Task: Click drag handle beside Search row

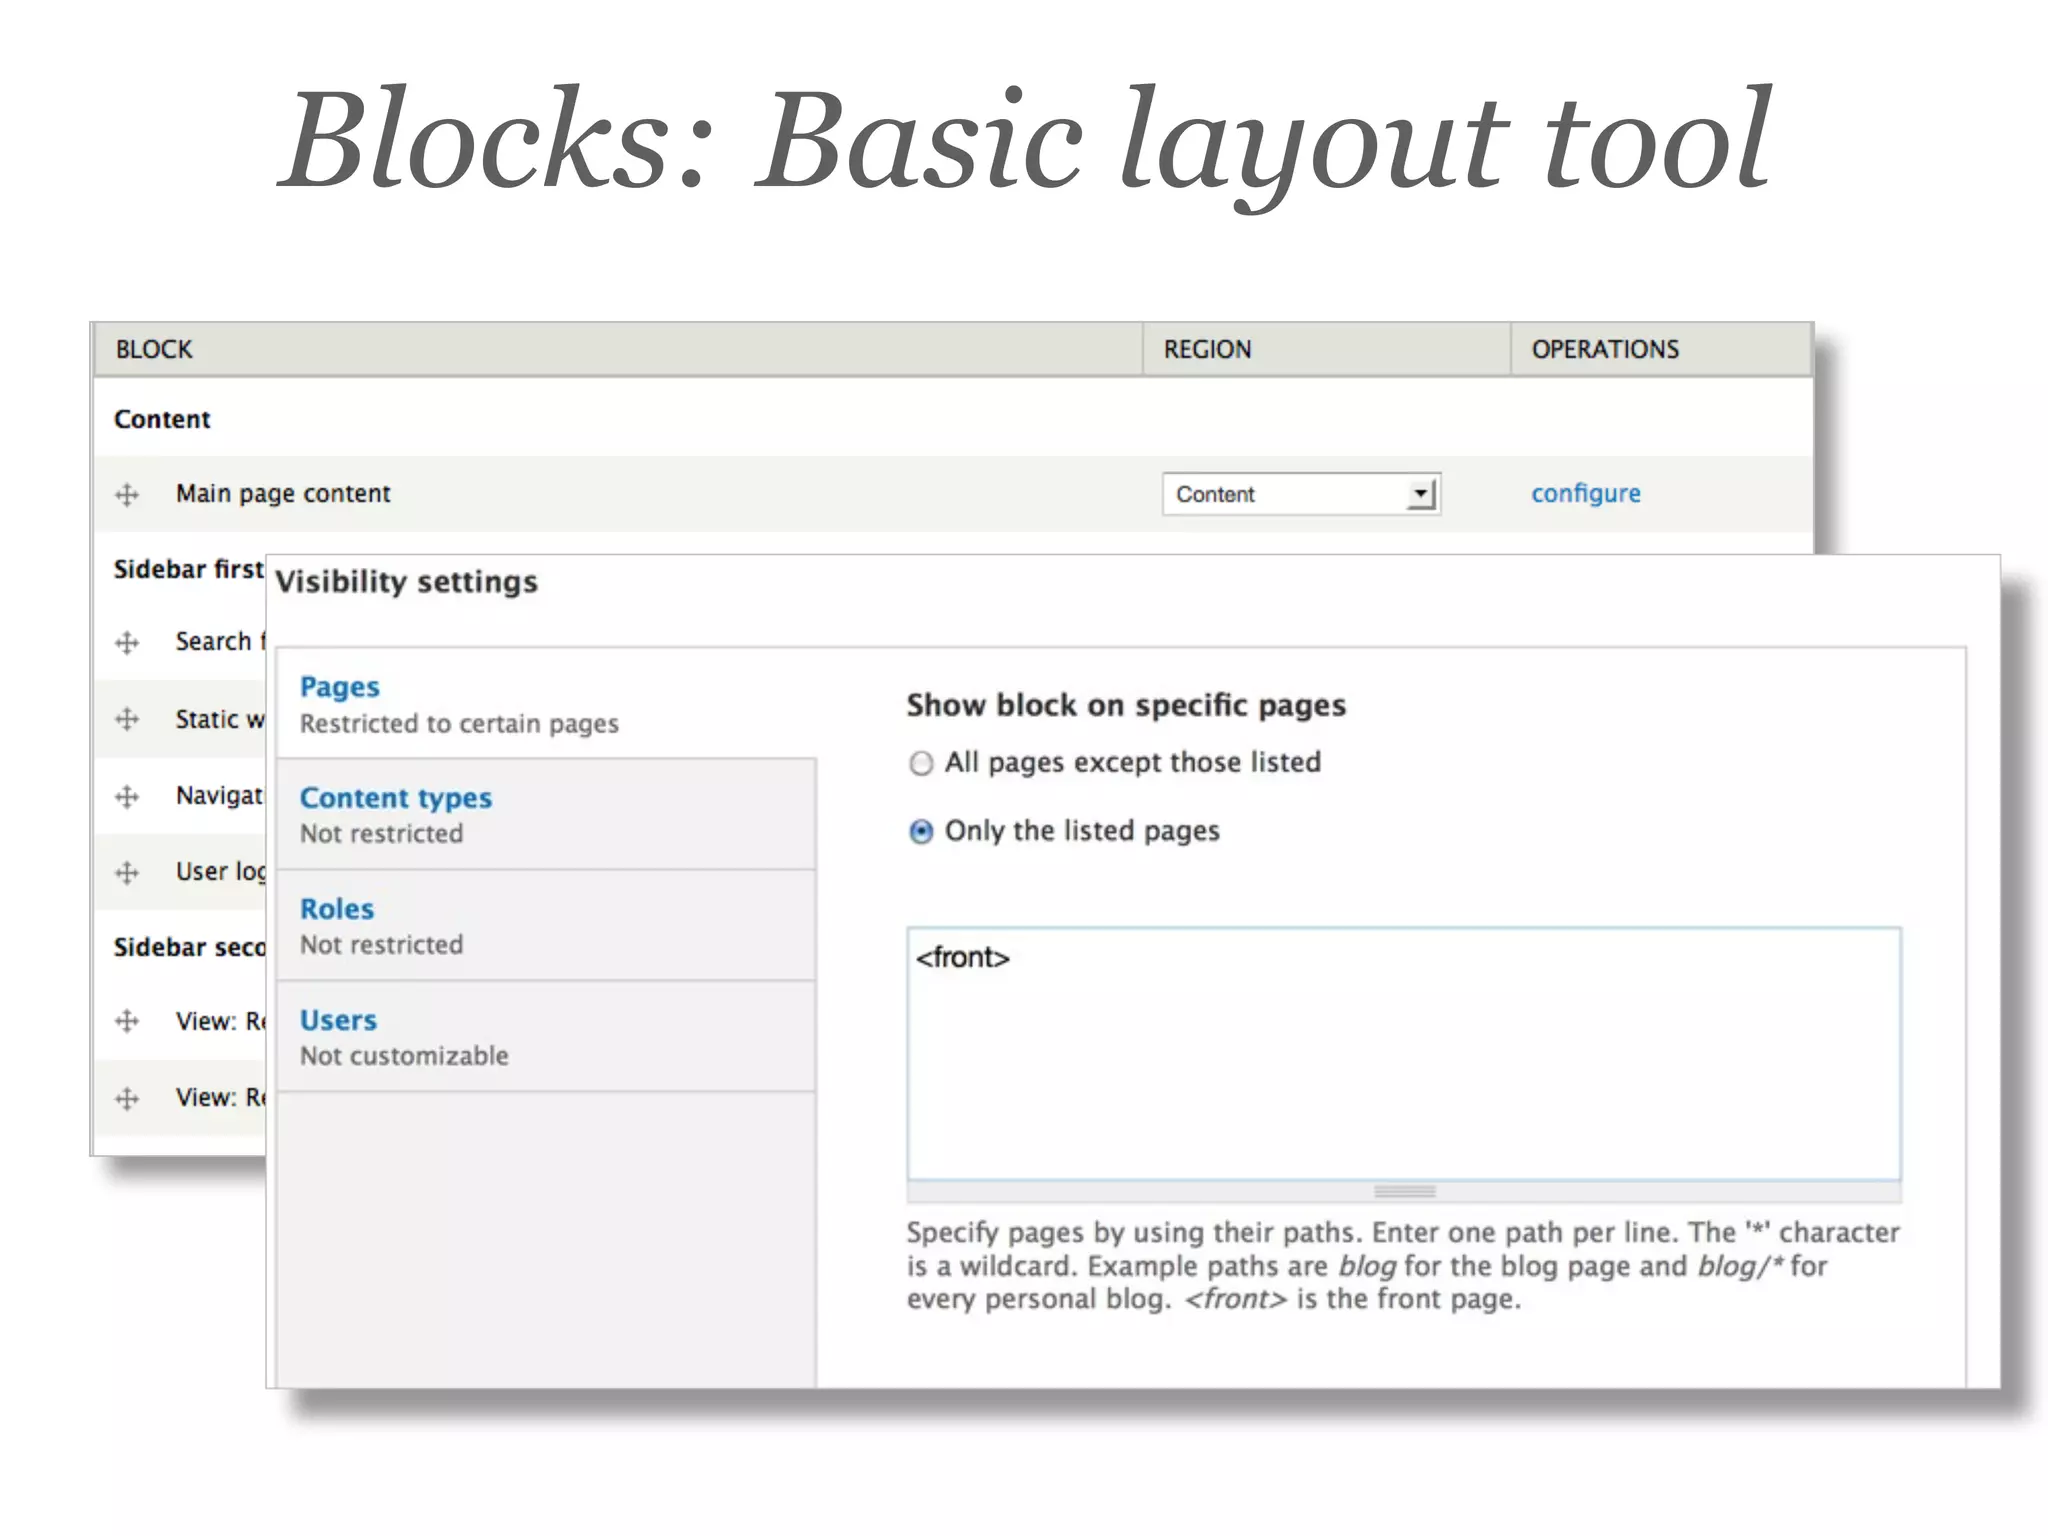Action: (x=127, y=642)
